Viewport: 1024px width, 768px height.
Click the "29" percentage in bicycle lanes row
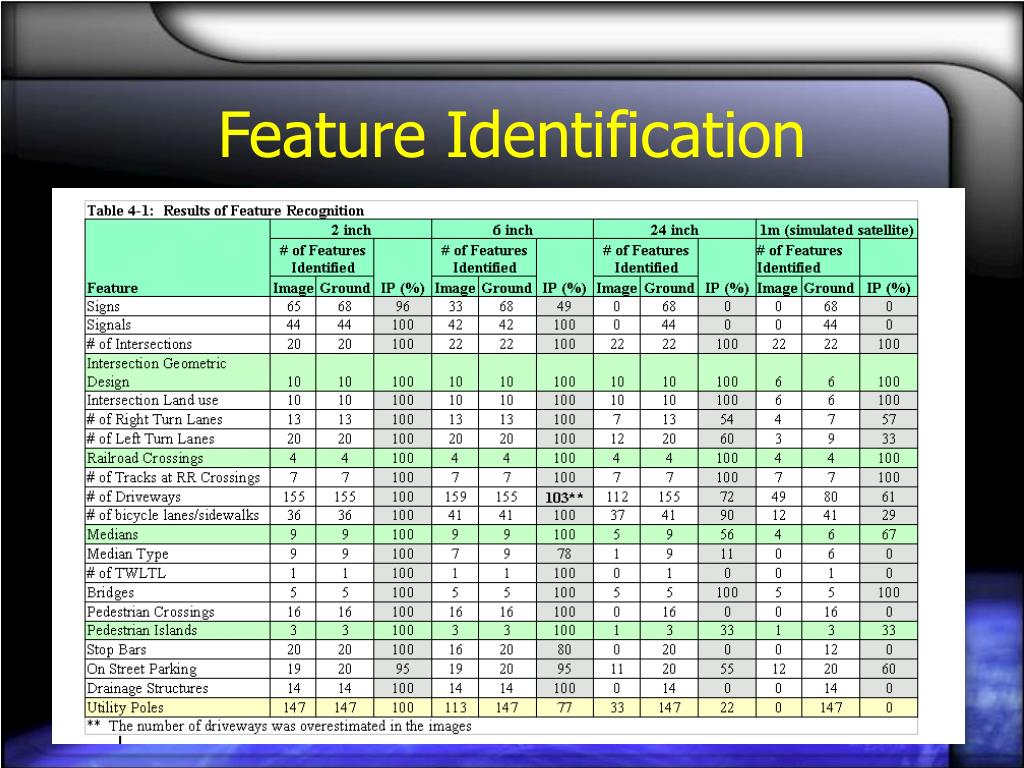click(889, 515)
